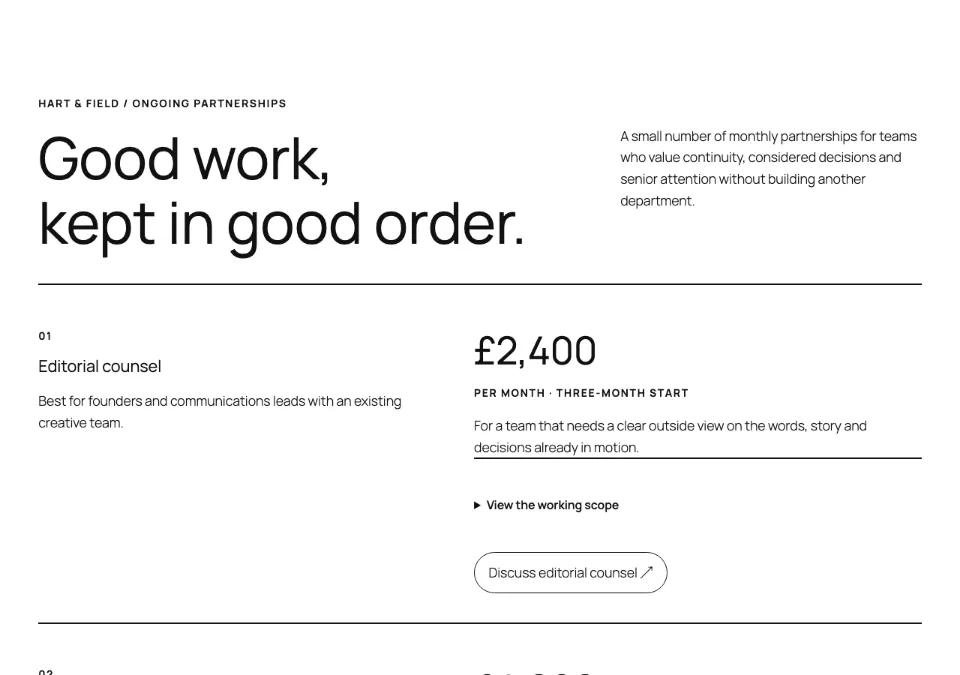
Task: Click the second plan's cut-off price
Action: 535,673
